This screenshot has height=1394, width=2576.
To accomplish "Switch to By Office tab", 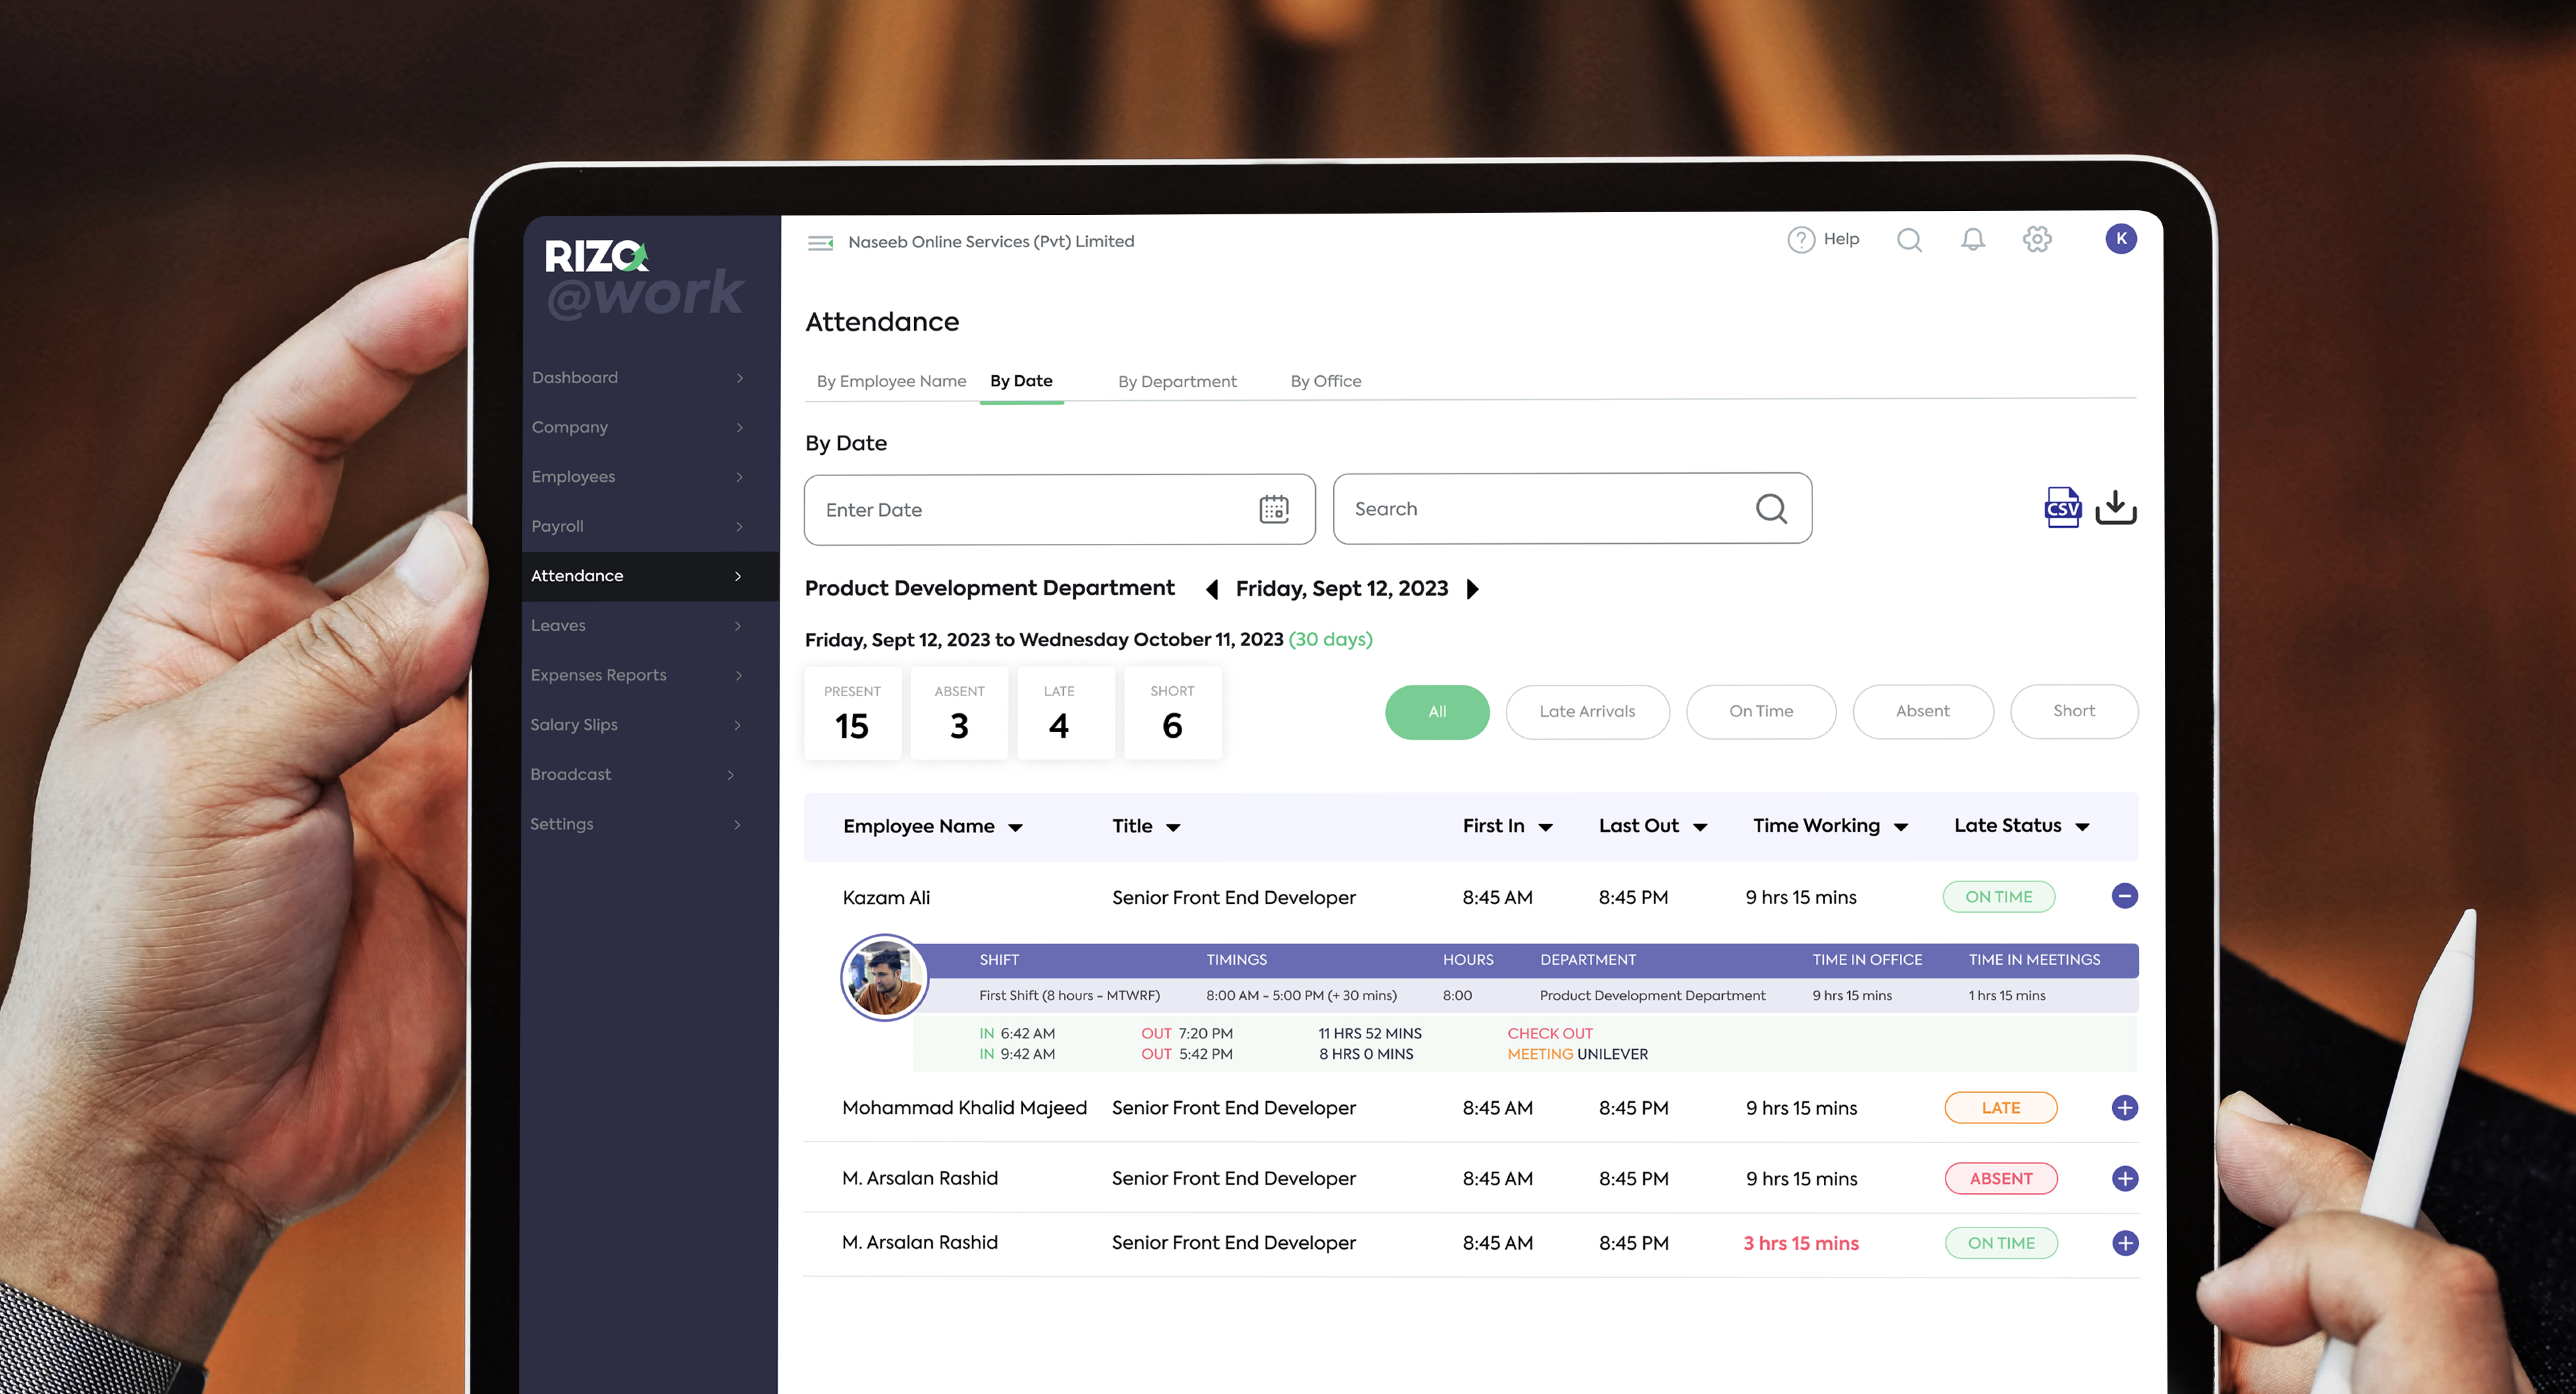I will point(1325,381).
